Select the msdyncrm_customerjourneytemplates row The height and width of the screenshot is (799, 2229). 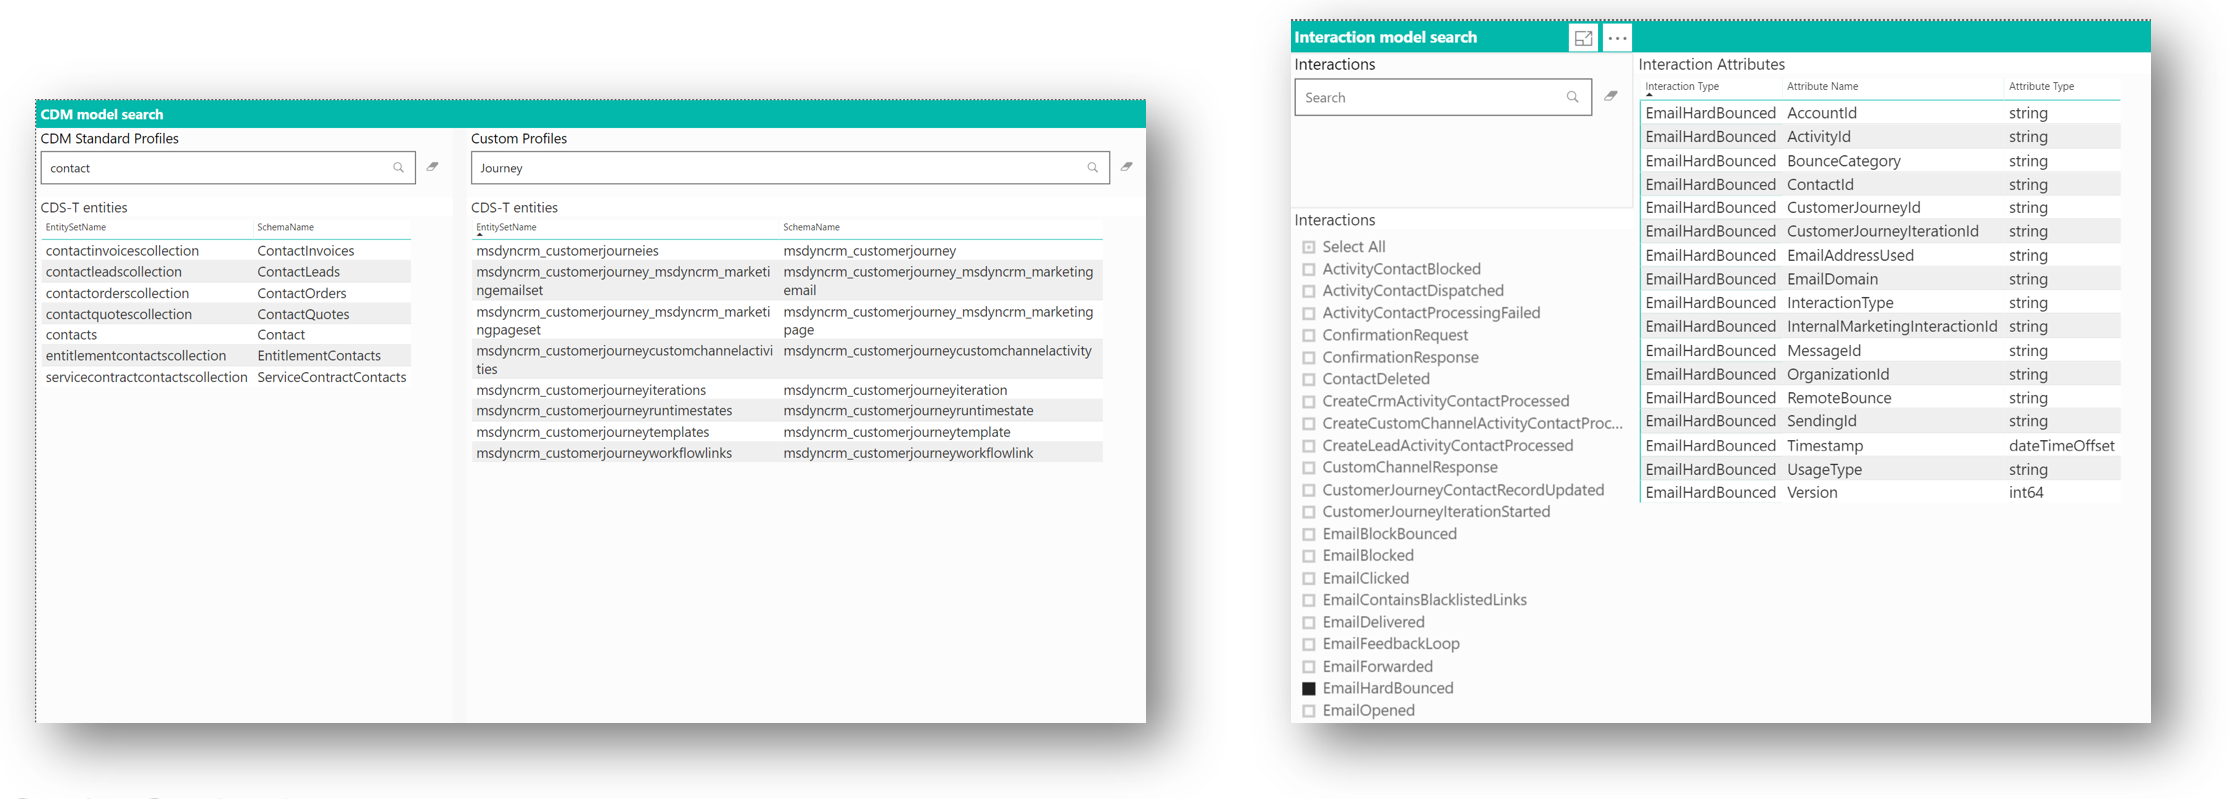tap(788, 432)
